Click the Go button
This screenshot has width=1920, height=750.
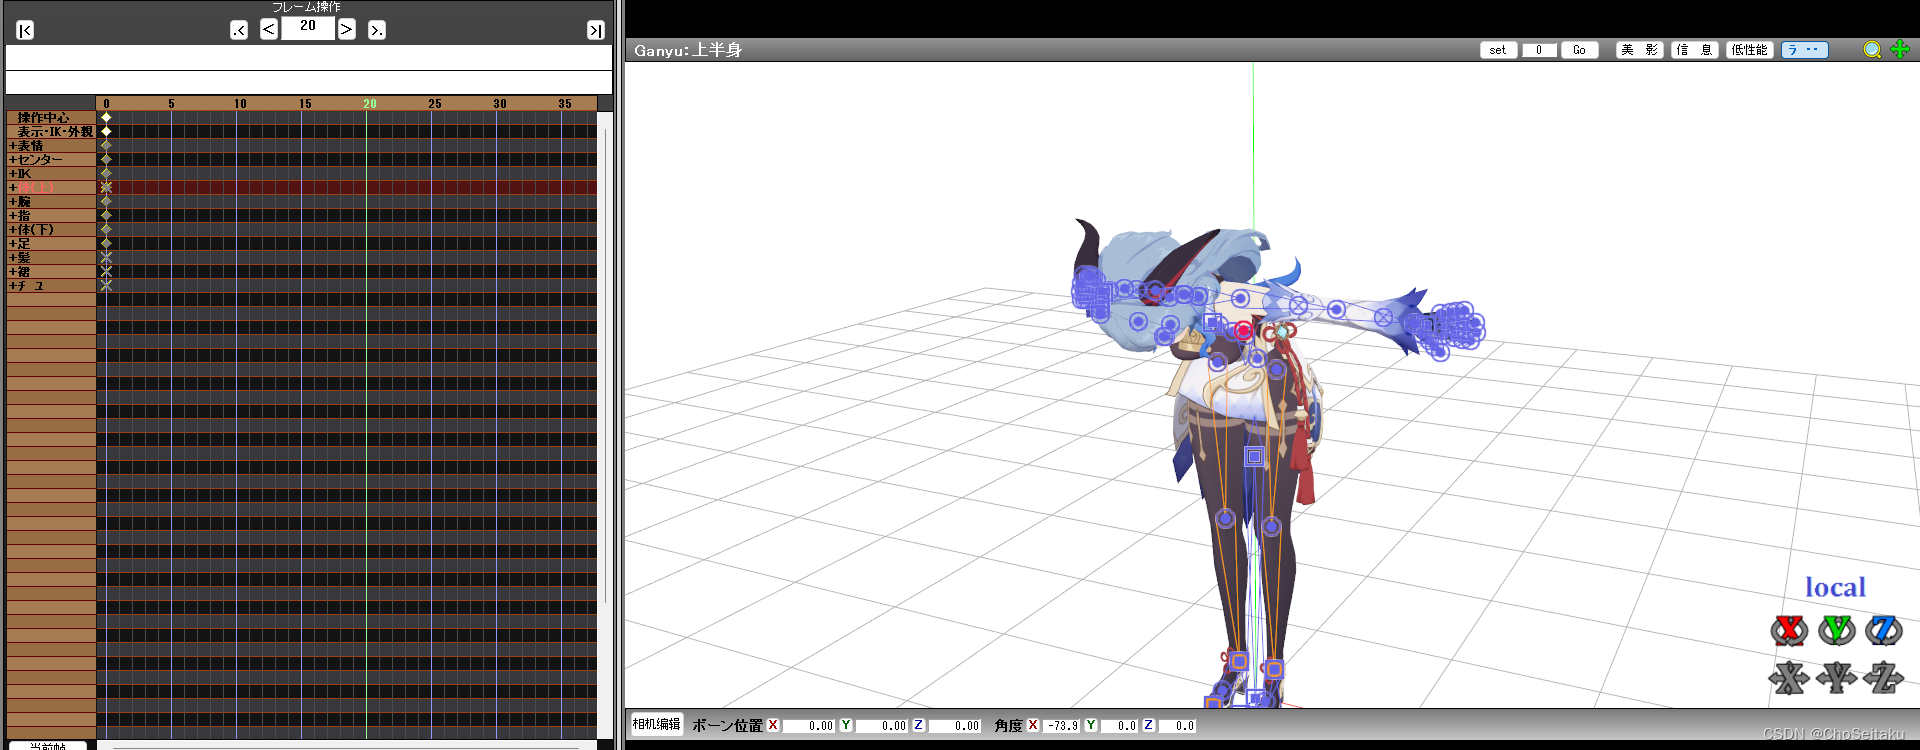click(1579, 50)
